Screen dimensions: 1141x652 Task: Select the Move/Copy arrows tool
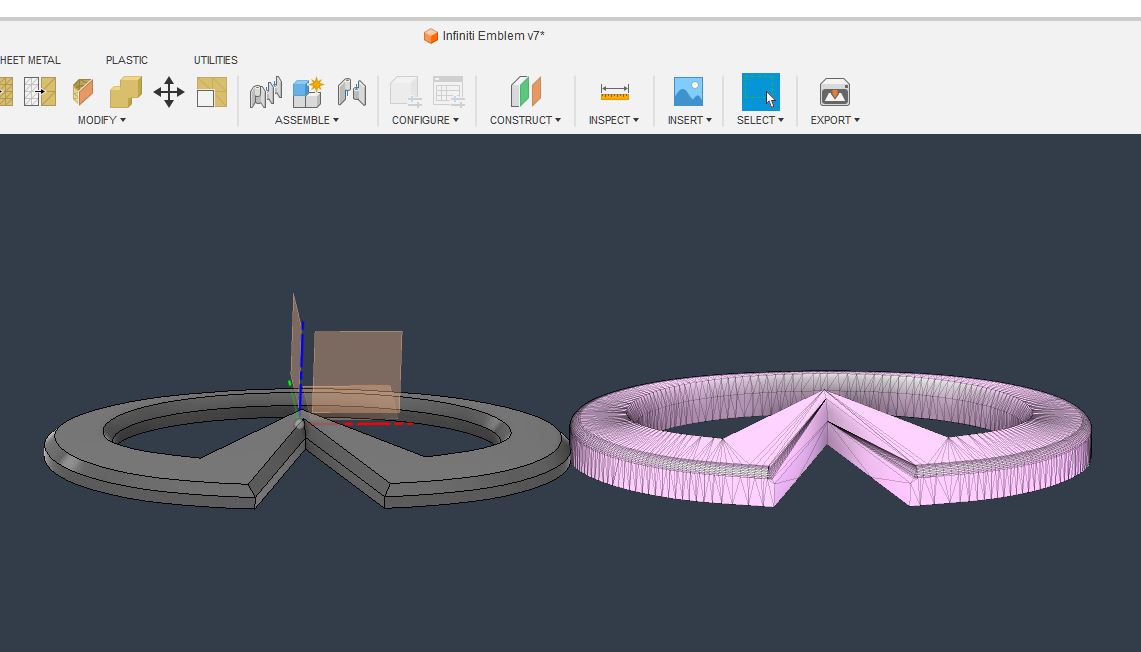click(169, 93)
